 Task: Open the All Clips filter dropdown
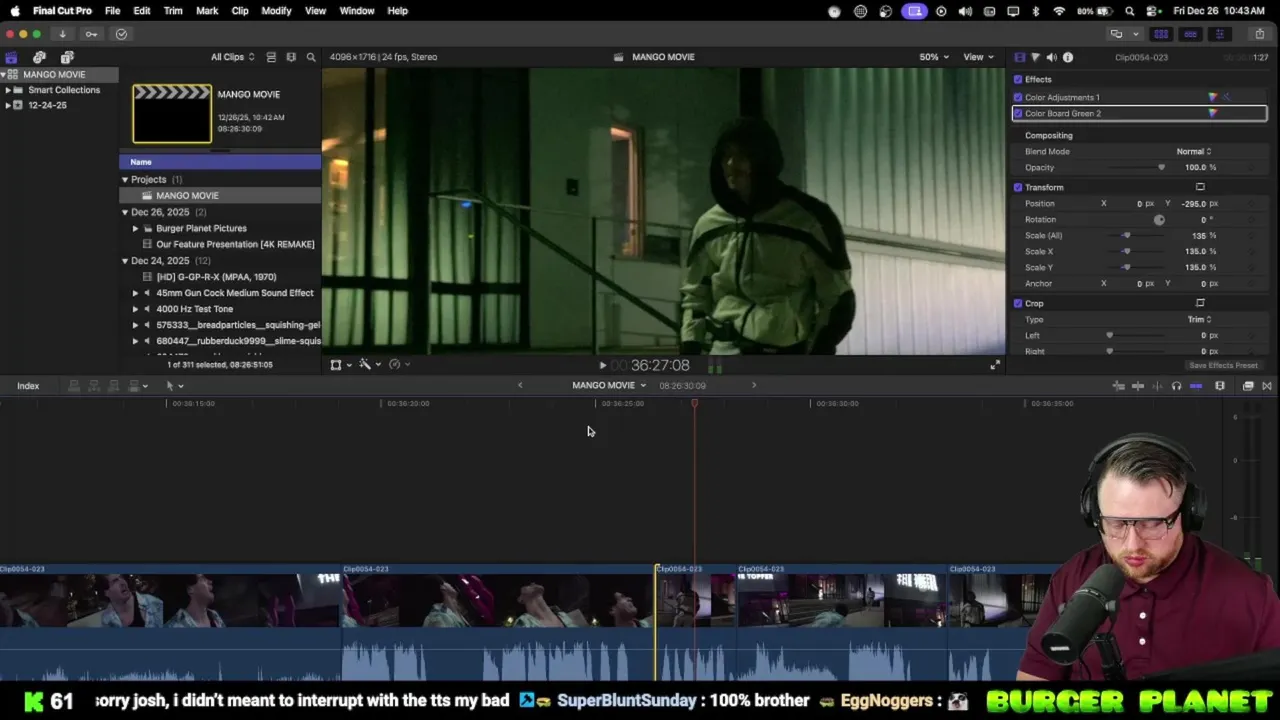click(232, 57)
